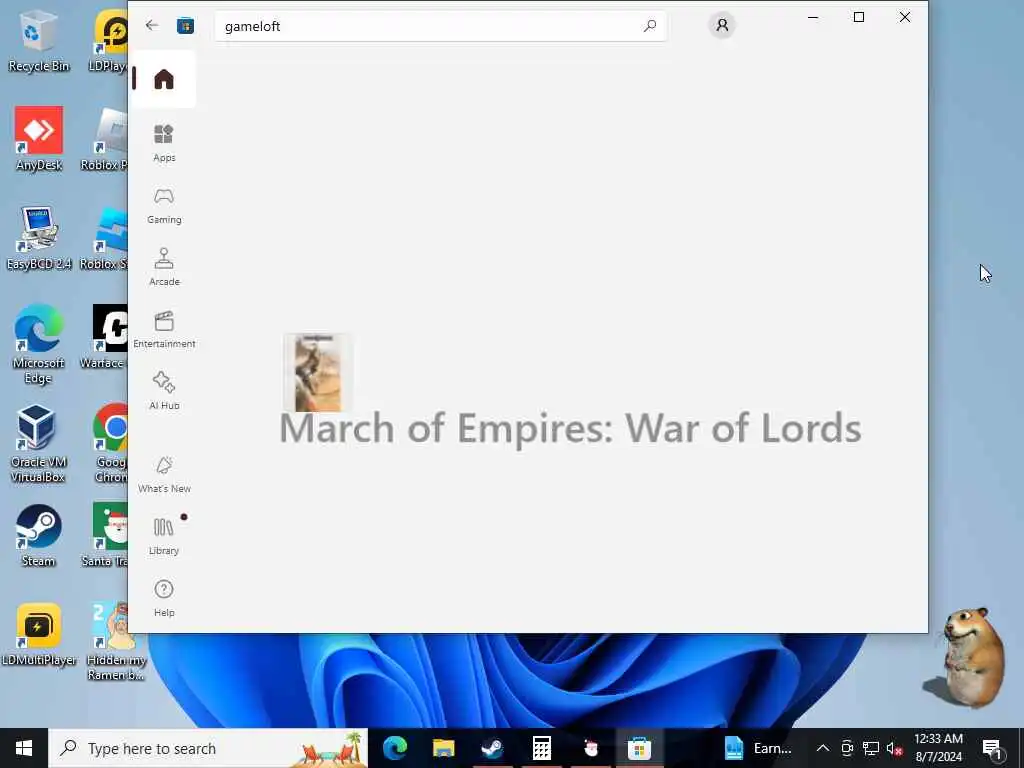Select Google Chrome desktop shortcut
Image resolution: width=1024 pixels, height=768 pixels.
tap(111, 443)
